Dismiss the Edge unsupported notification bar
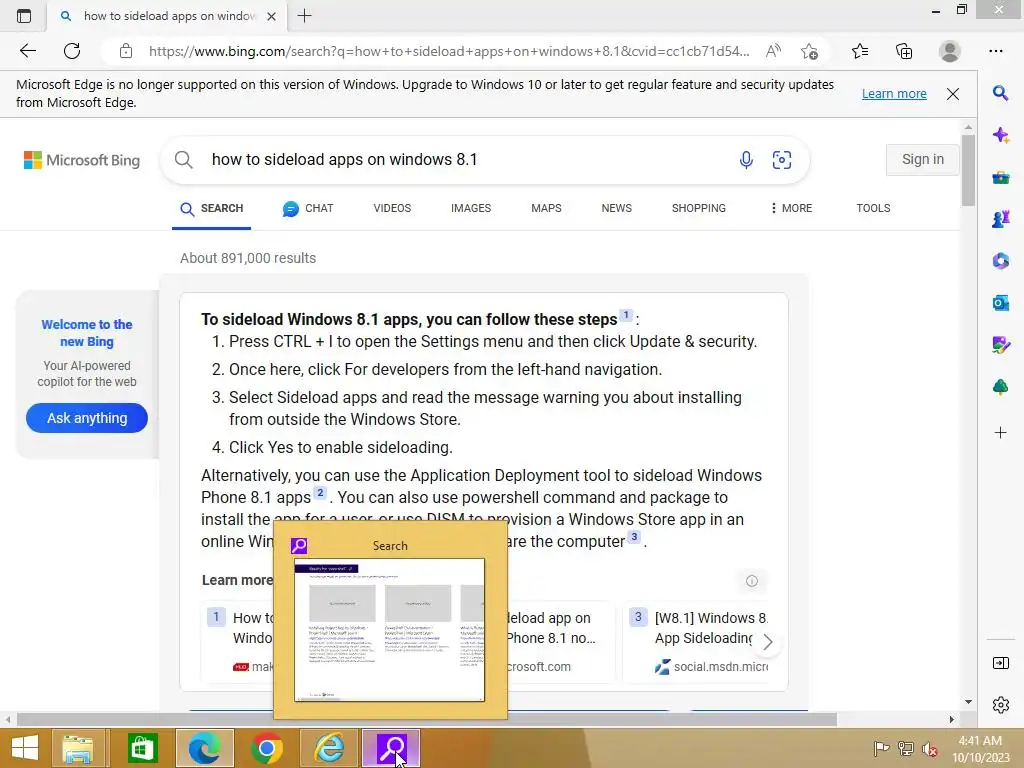Viewport: 1024px width, 768px height. coord(953,94)
